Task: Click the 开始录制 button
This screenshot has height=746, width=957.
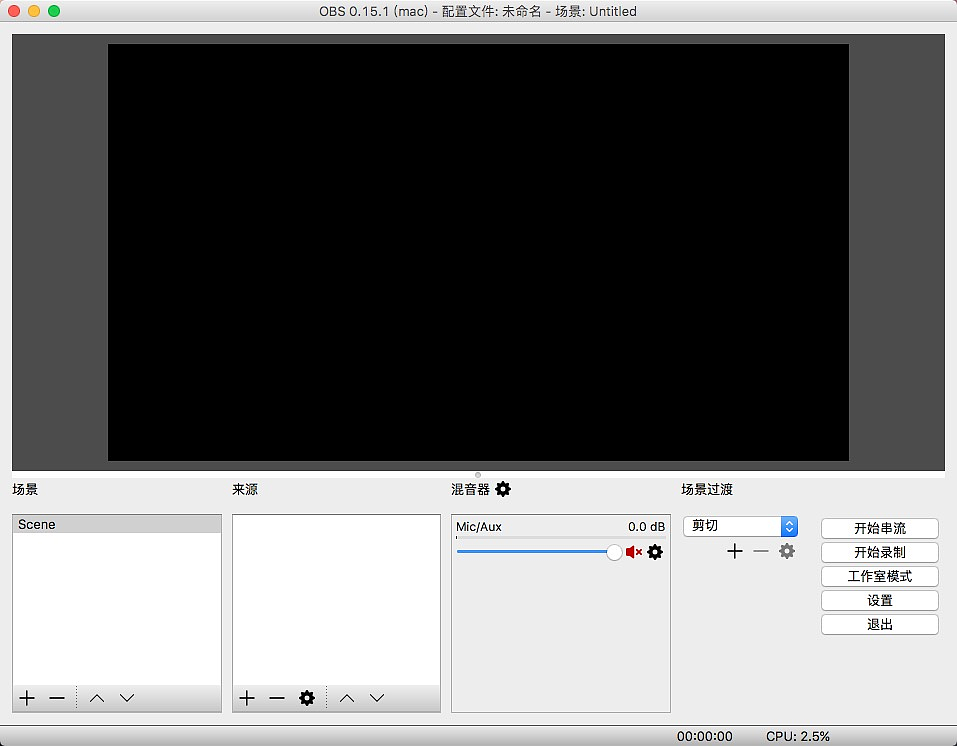Action: (879, 552)
